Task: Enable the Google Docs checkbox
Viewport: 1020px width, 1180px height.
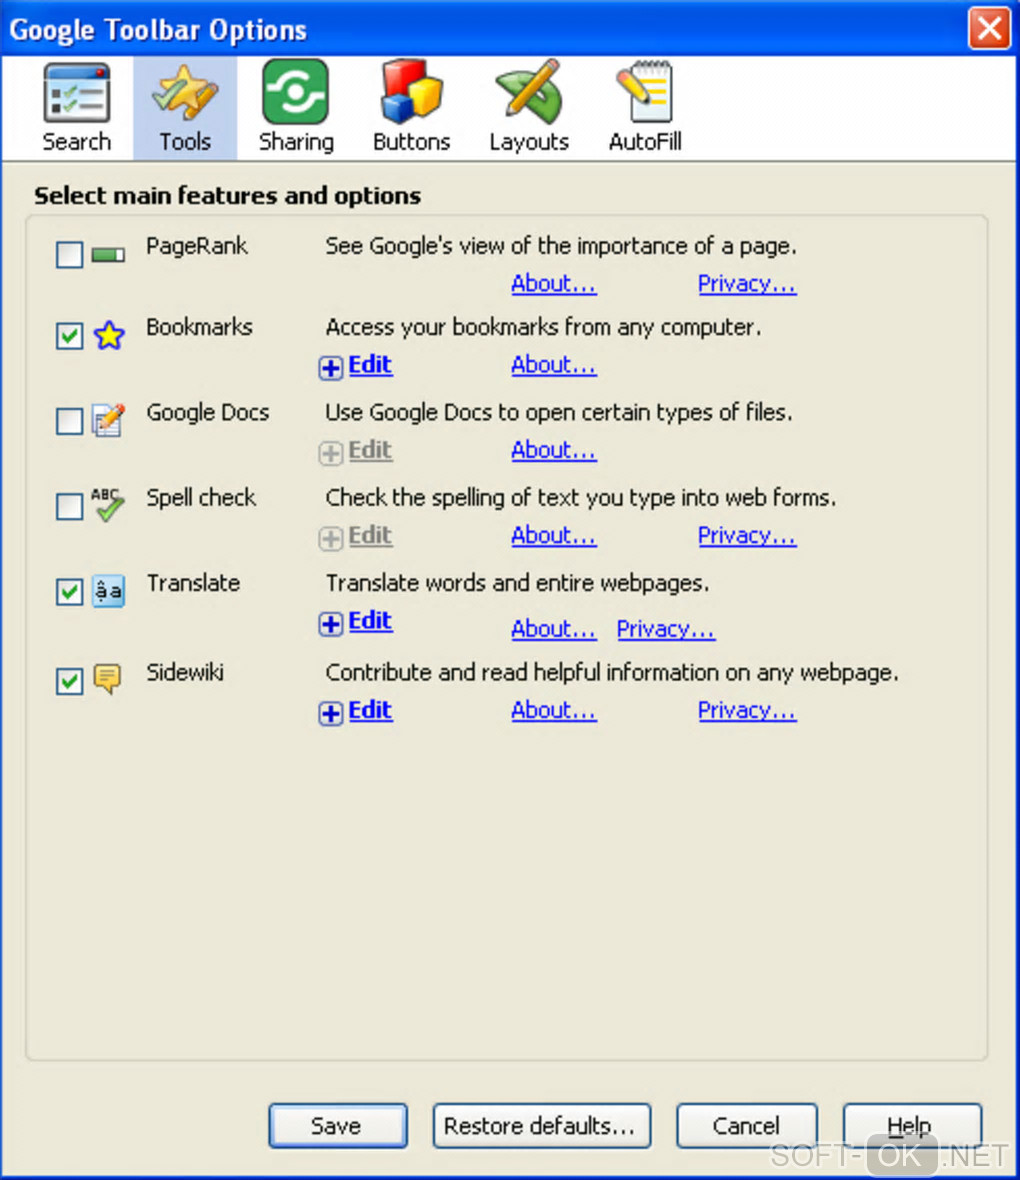Action: 69,421
